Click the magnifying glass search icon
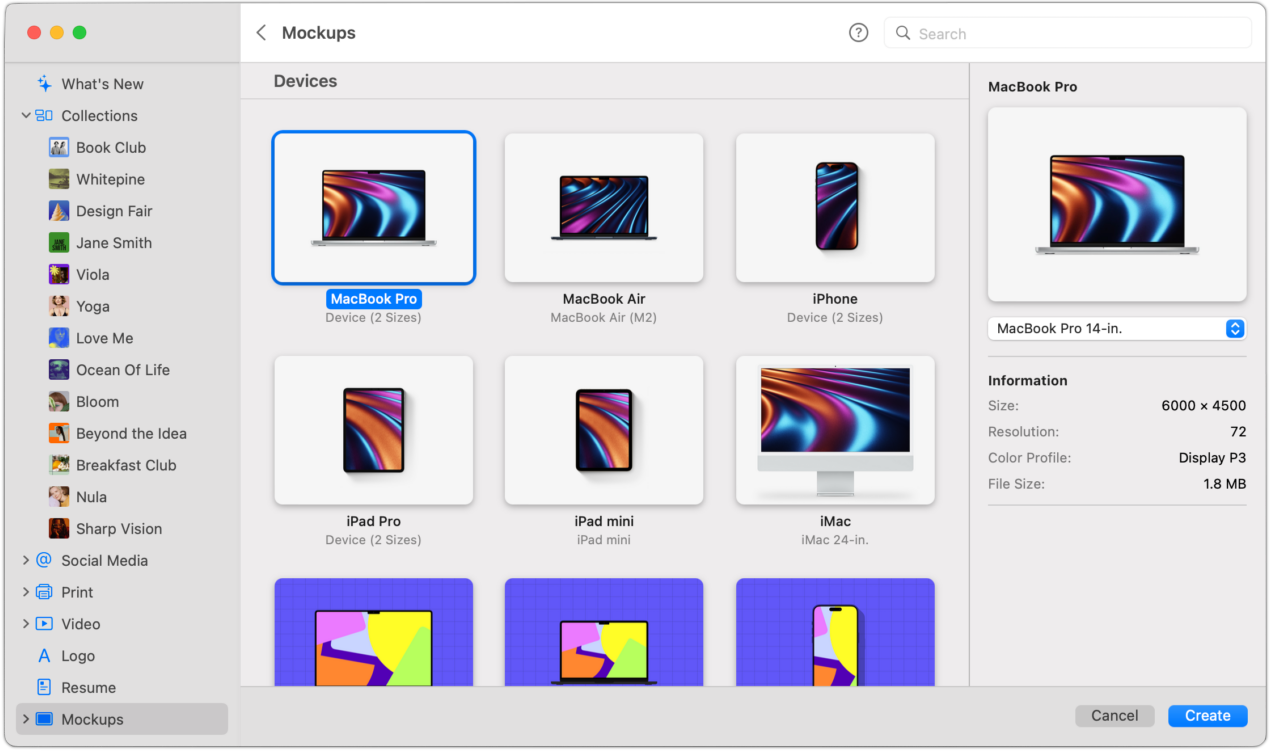Image resolution: width=1270 pixels, height=753 pixels. pos(903,33)
